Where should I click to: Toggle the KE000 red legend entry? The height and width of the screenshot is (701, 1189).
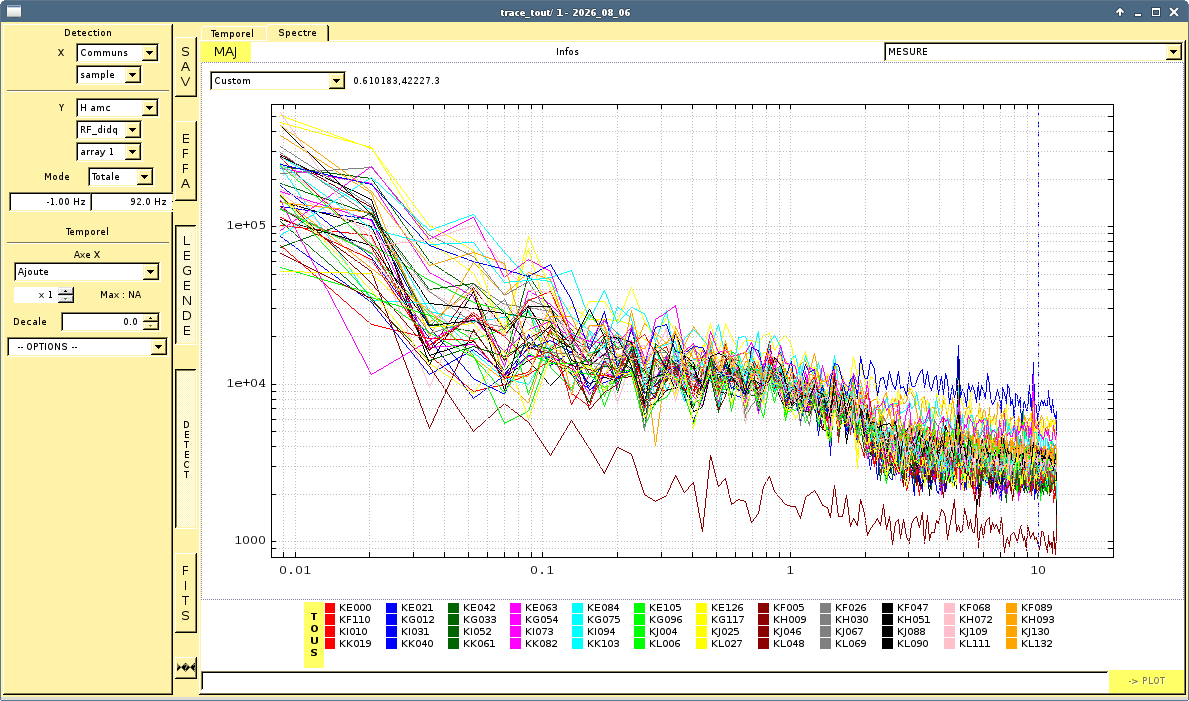pos(348,608)
